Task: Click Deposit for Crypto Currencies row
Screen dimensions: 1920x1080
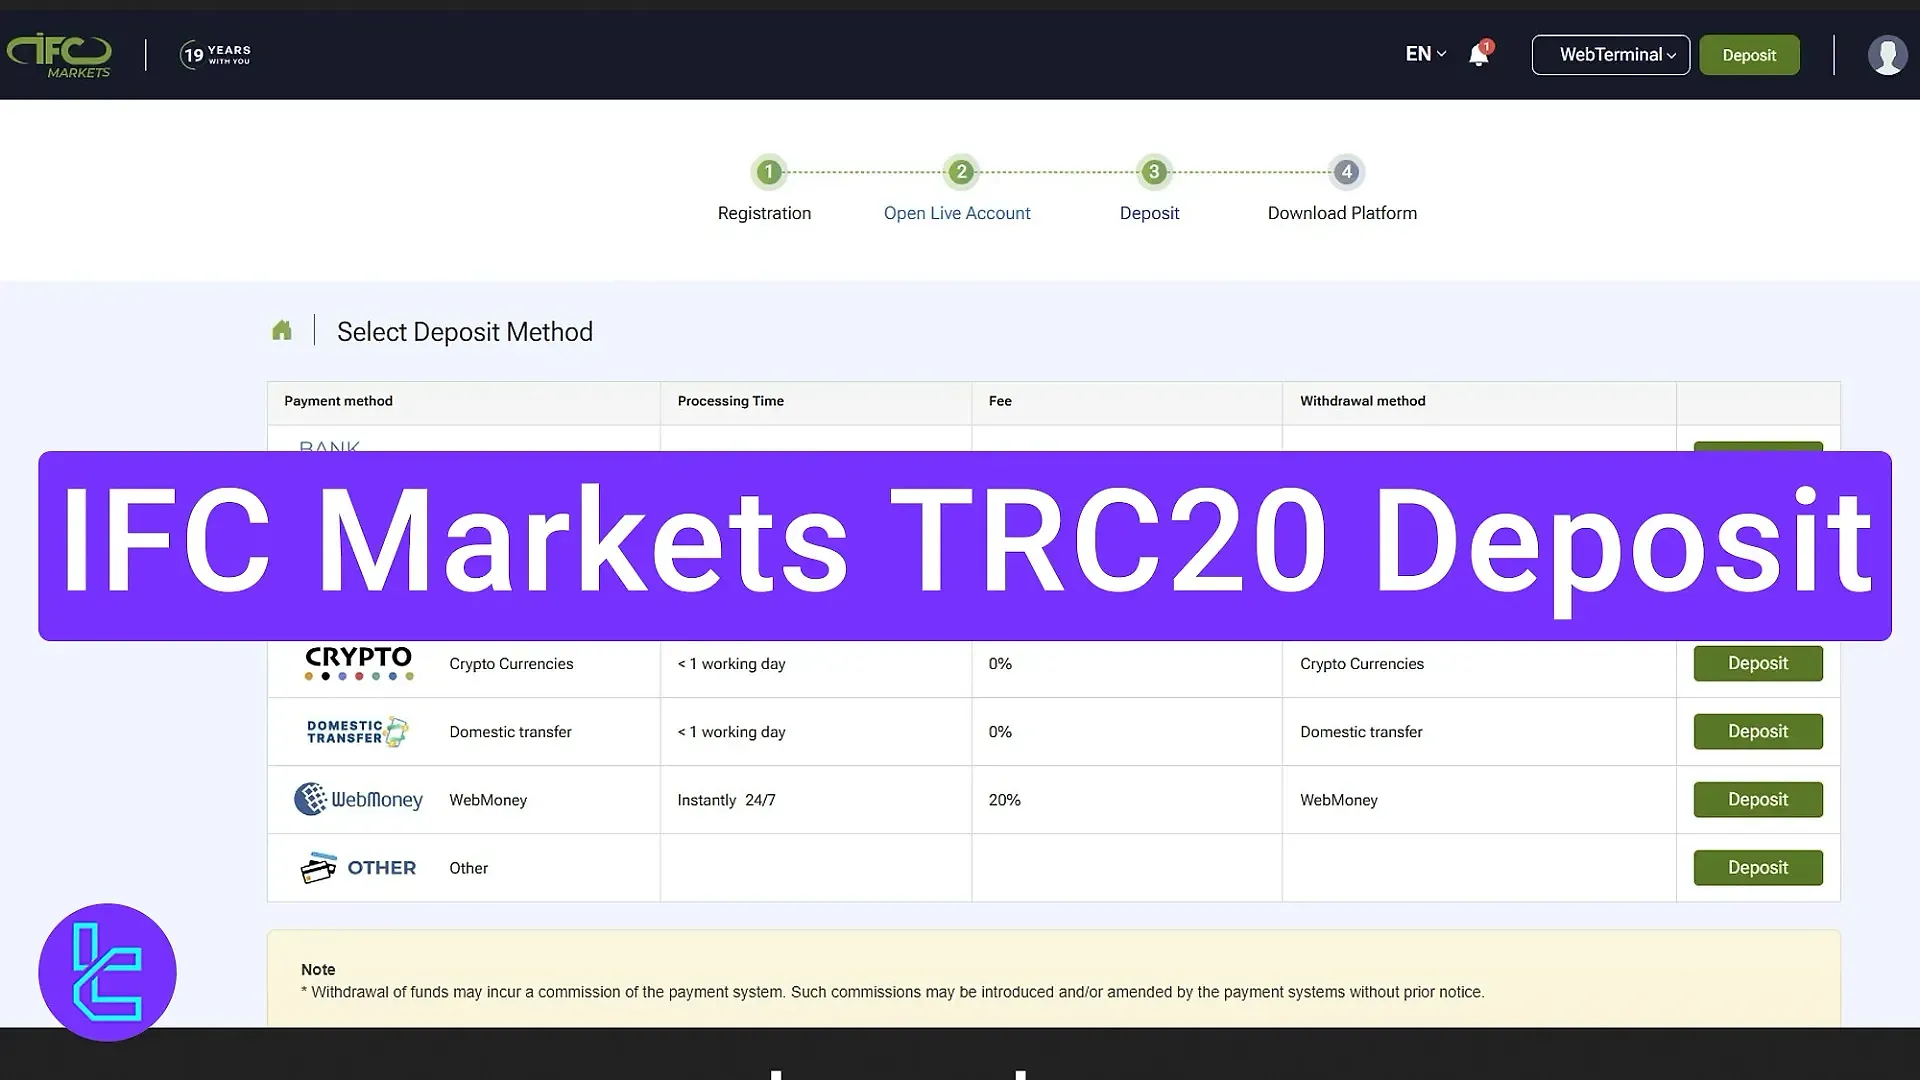Action: pos(1758,663)
